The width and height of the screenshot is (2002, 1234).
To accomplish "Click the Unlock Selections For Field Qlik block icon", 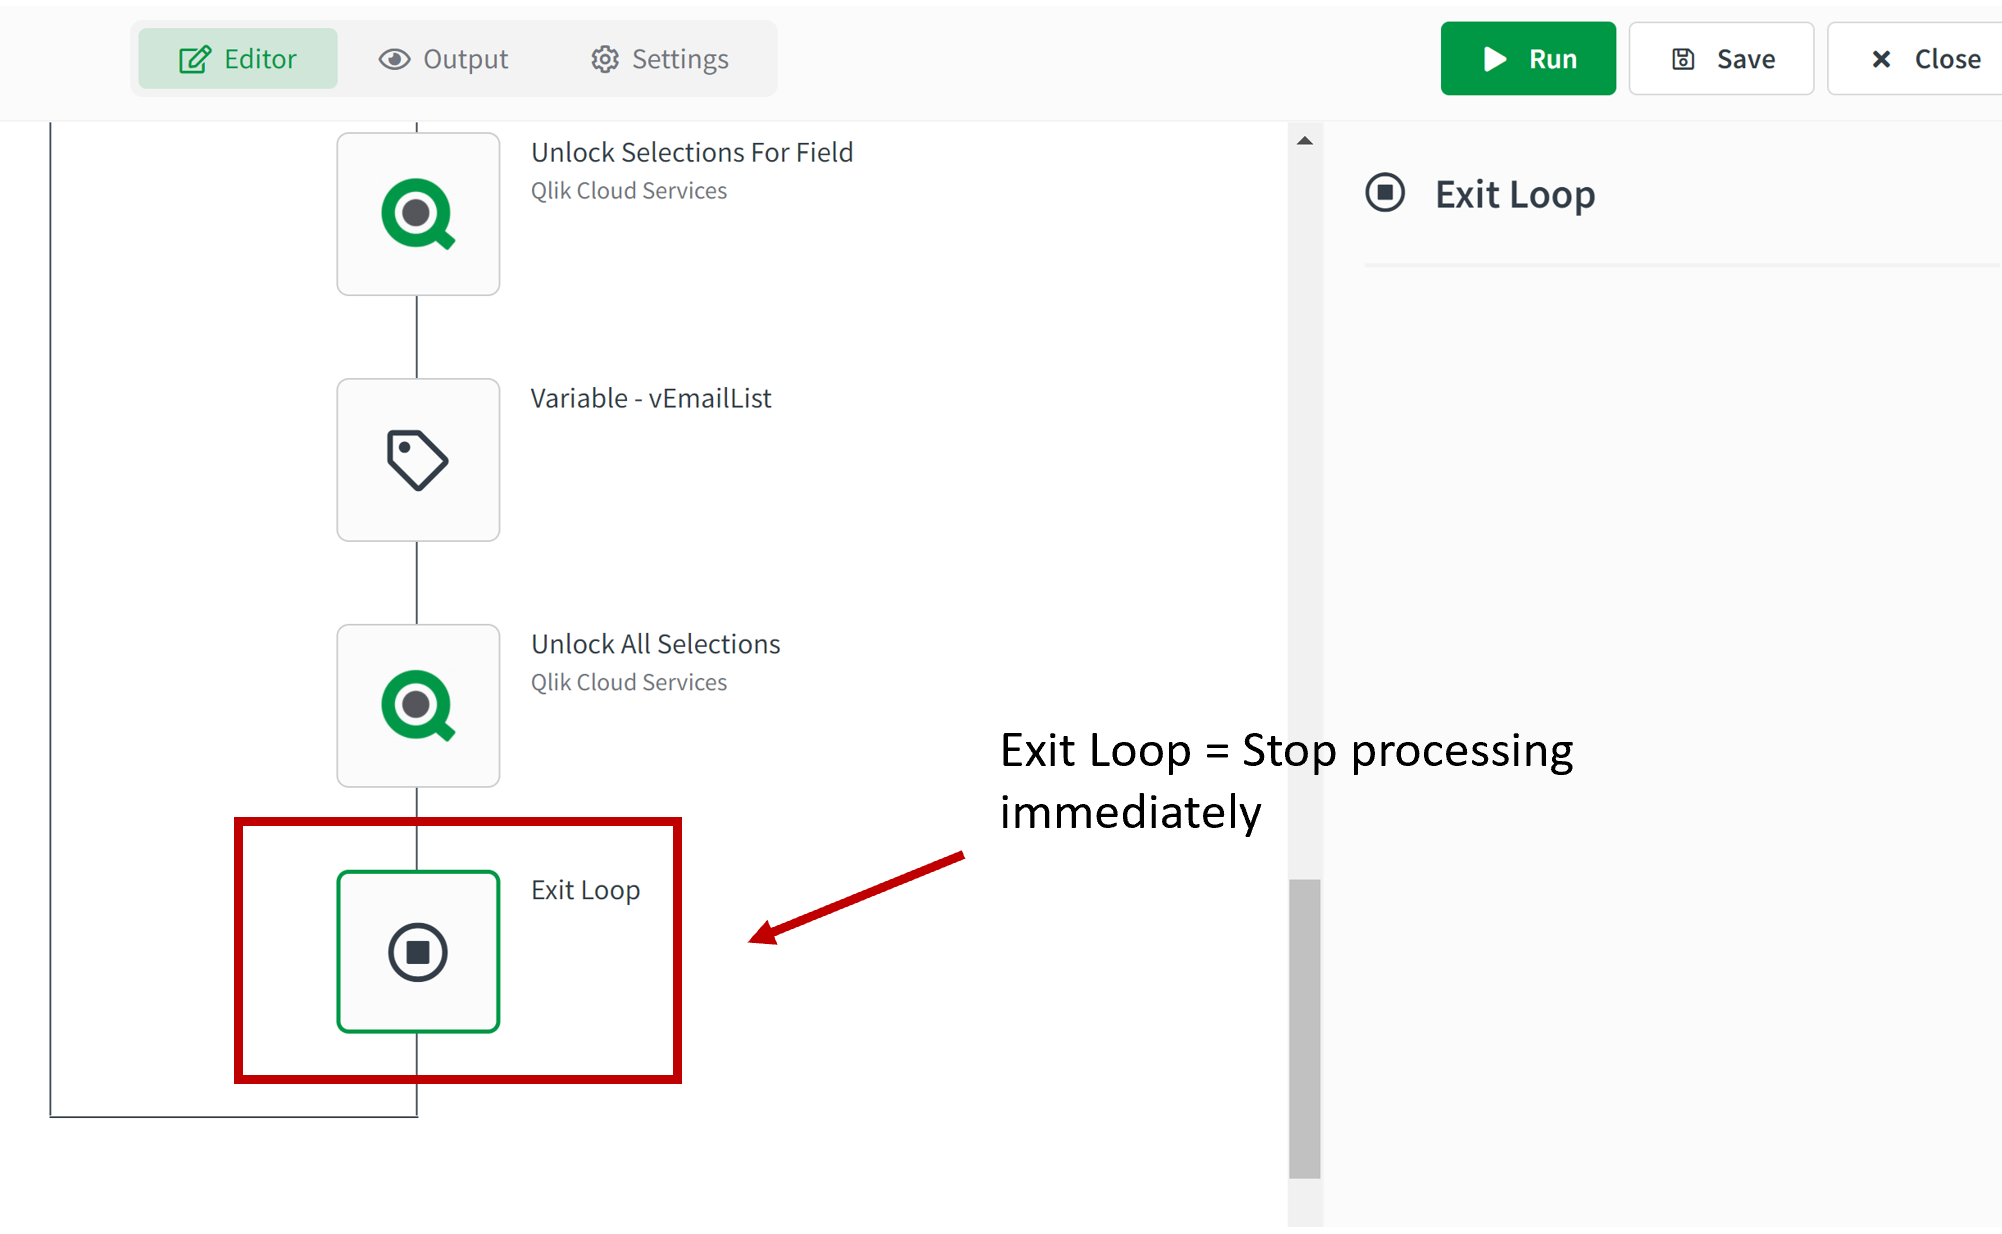I will click(418, 214).
